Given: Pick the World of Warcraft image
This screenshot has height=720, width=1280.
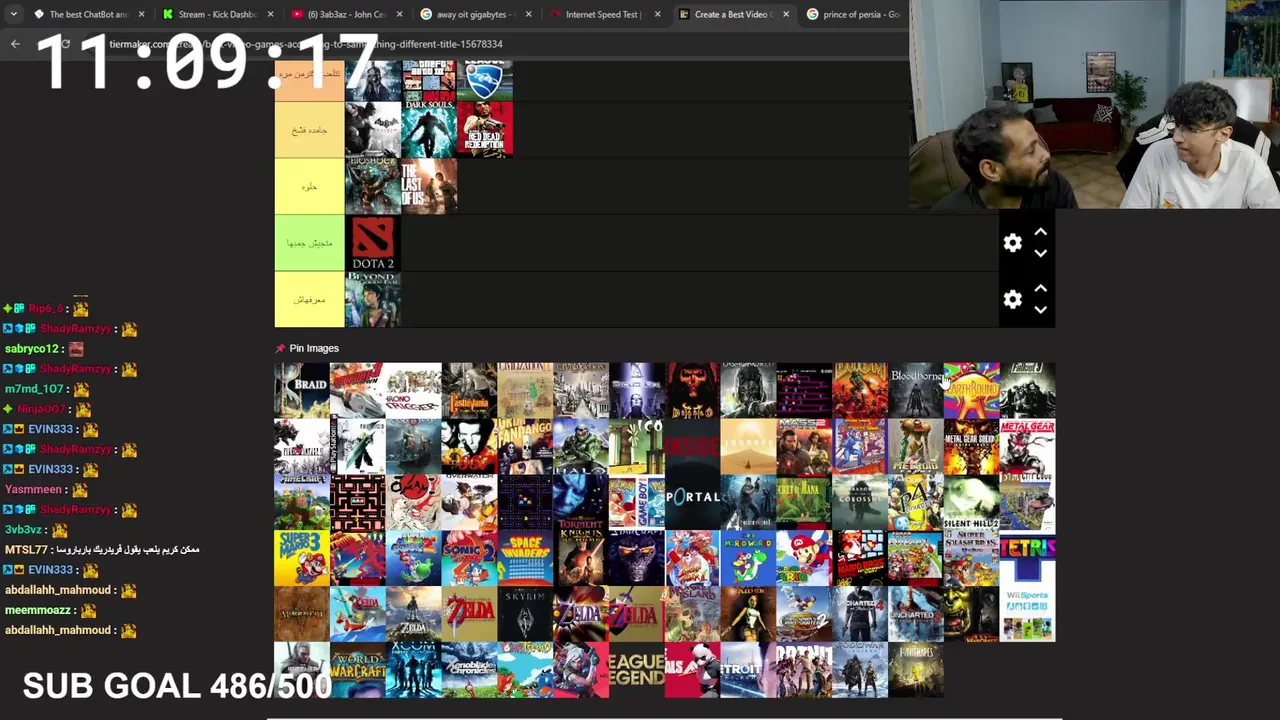Looking at the screenshot, I should coord(358,670).
